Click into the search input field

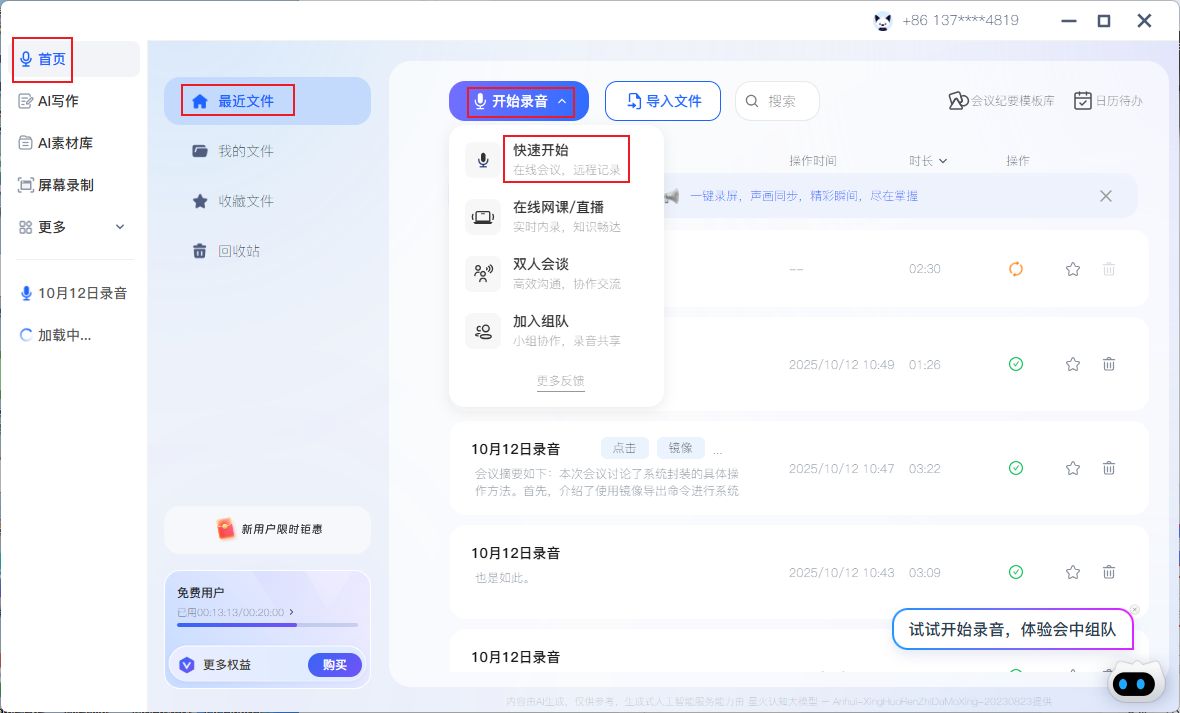pos(784,101)
